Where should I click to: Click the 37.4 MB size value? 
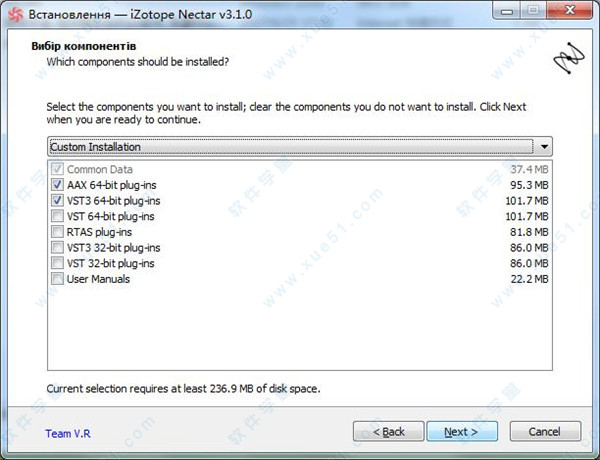pyautogui.click(x=530, y=169)
